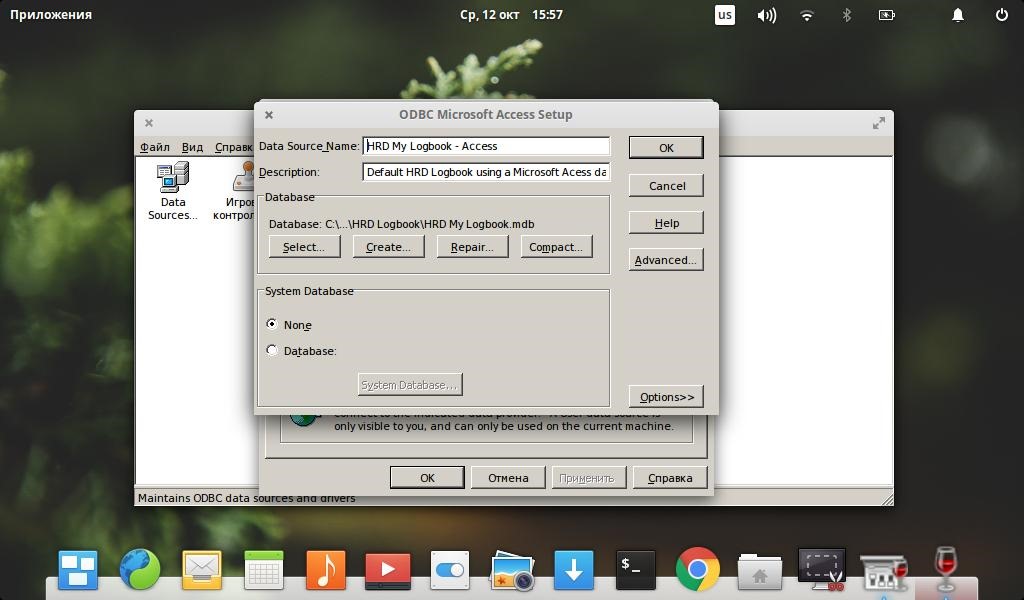Open the Mail envelope dock icon
This screenshot has width=1024, height=600.
click(x=202, y=569)
